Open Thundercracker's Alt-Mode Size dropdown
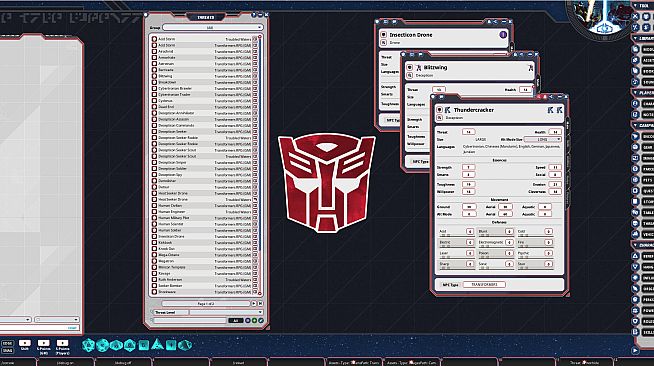Image resolution: width=654 pixels, height=366 pixels. pyautogui.click(x=543, y=139)
